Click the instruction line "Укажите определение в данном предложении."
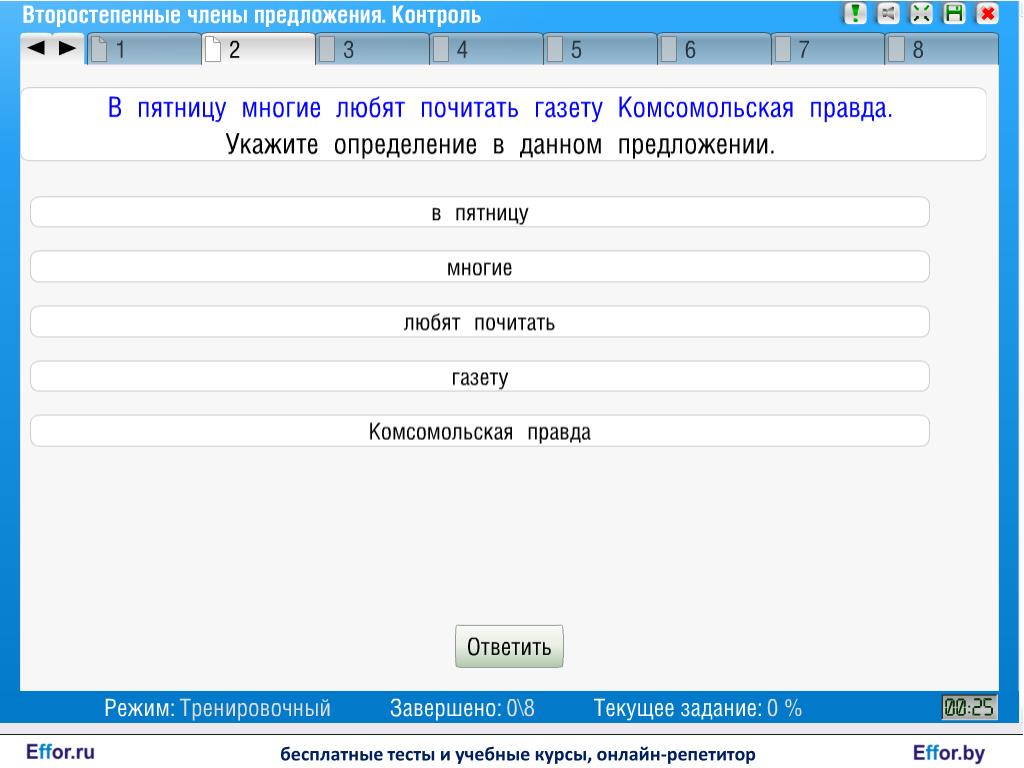Screen dimensions: 1024x768 [x=500, y=144]
